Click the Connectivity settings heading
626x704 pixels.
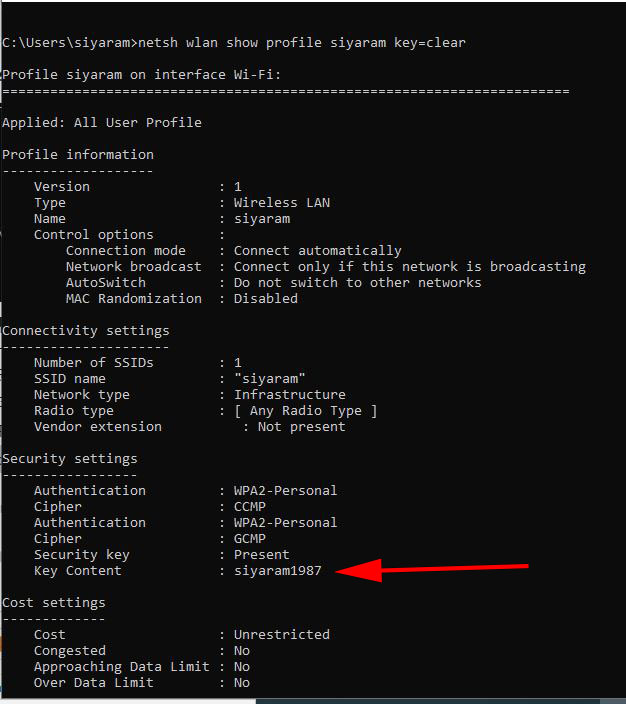[86, 331]
